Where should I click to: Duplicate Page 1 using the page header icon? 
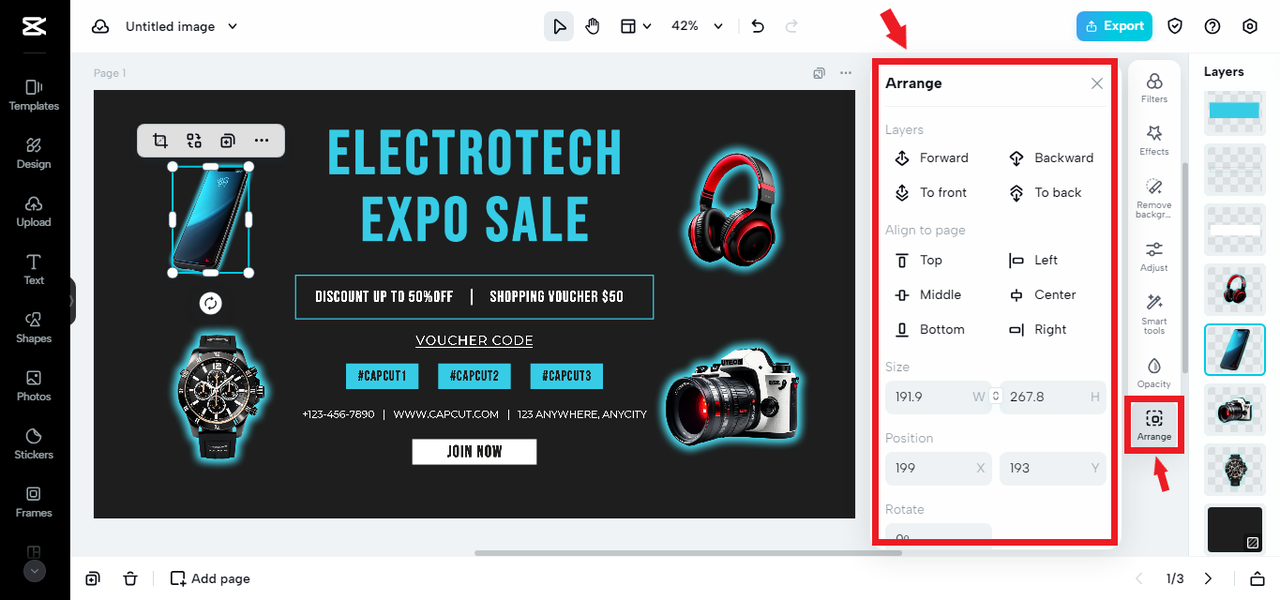coord(819,73)
